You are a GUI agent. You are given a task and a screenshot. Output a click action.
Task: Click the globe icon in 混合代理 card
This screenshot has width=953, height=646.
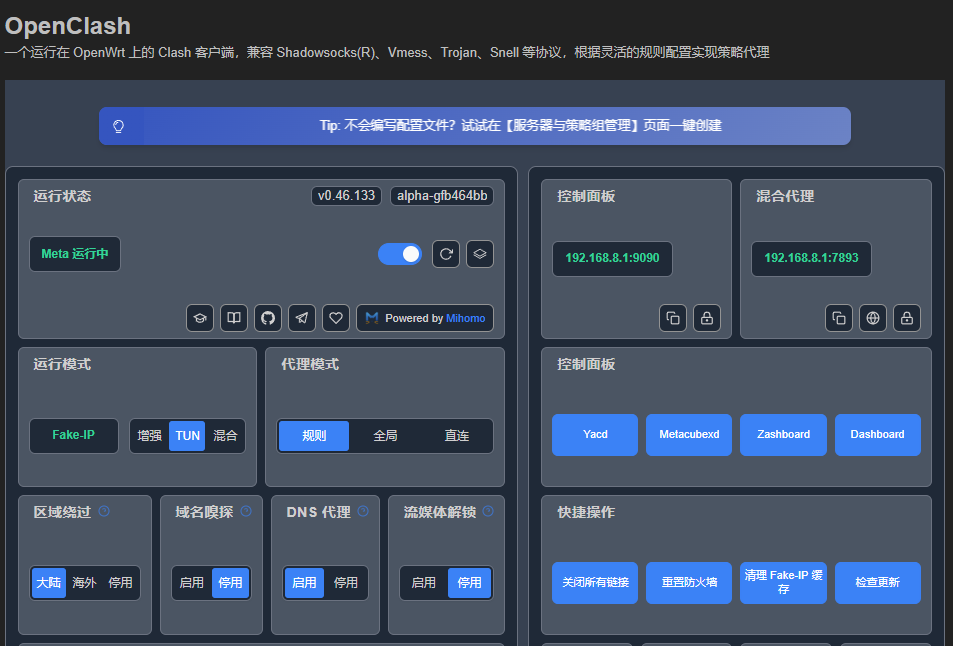[873, 318]
